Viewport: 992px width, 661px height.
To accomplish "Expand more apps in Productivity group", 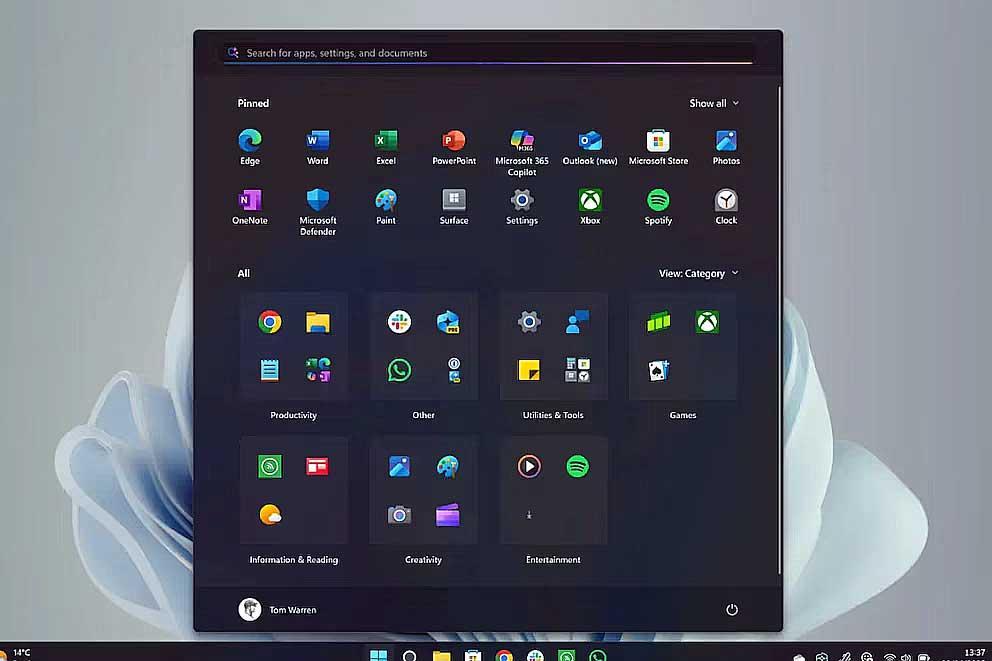I will pos(318,370).
